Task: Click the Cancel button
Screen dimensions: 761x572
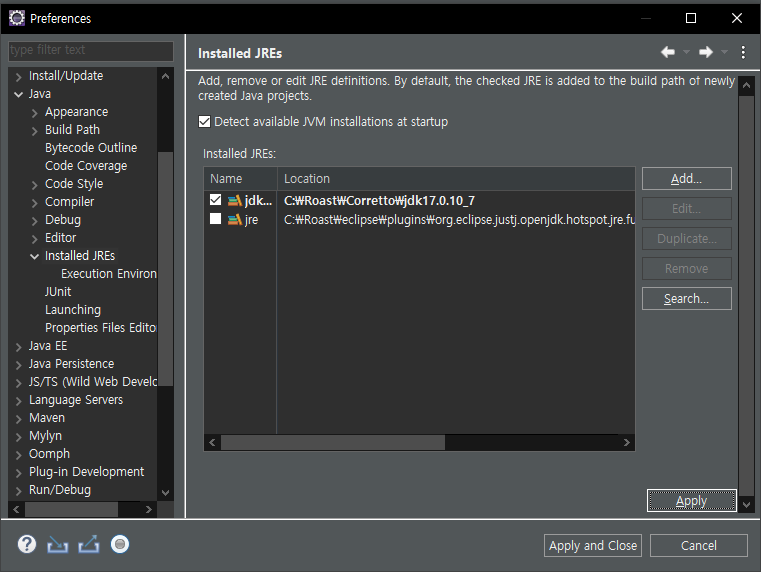Action: click(x=698, y=545)
